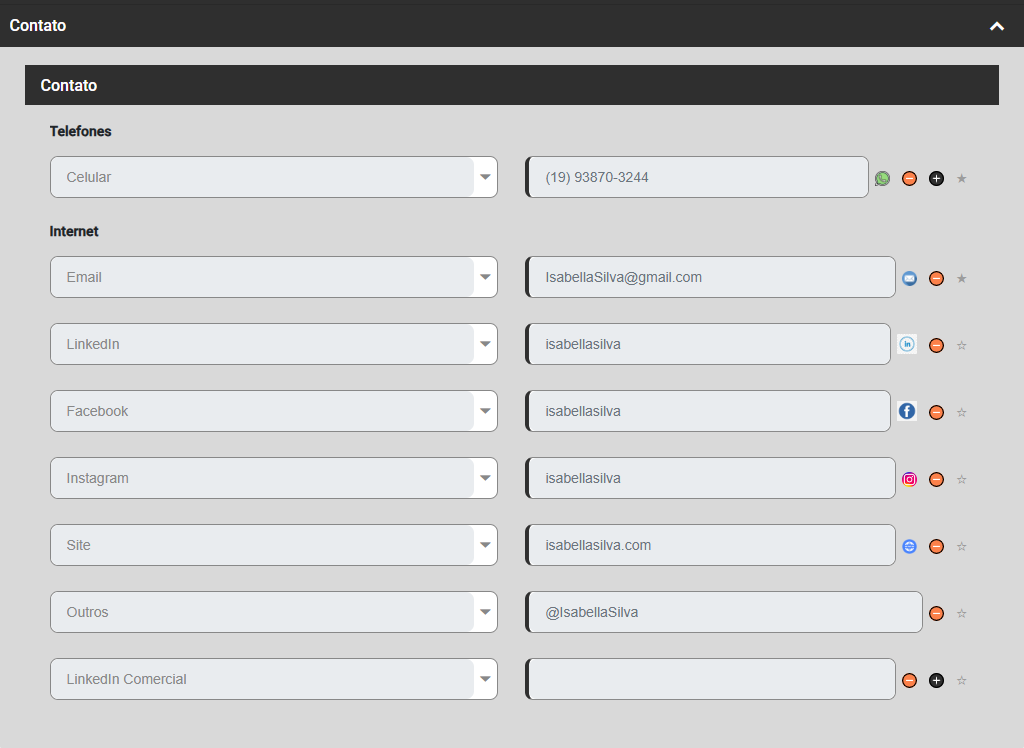Remove the Site row

coord(936,546)
